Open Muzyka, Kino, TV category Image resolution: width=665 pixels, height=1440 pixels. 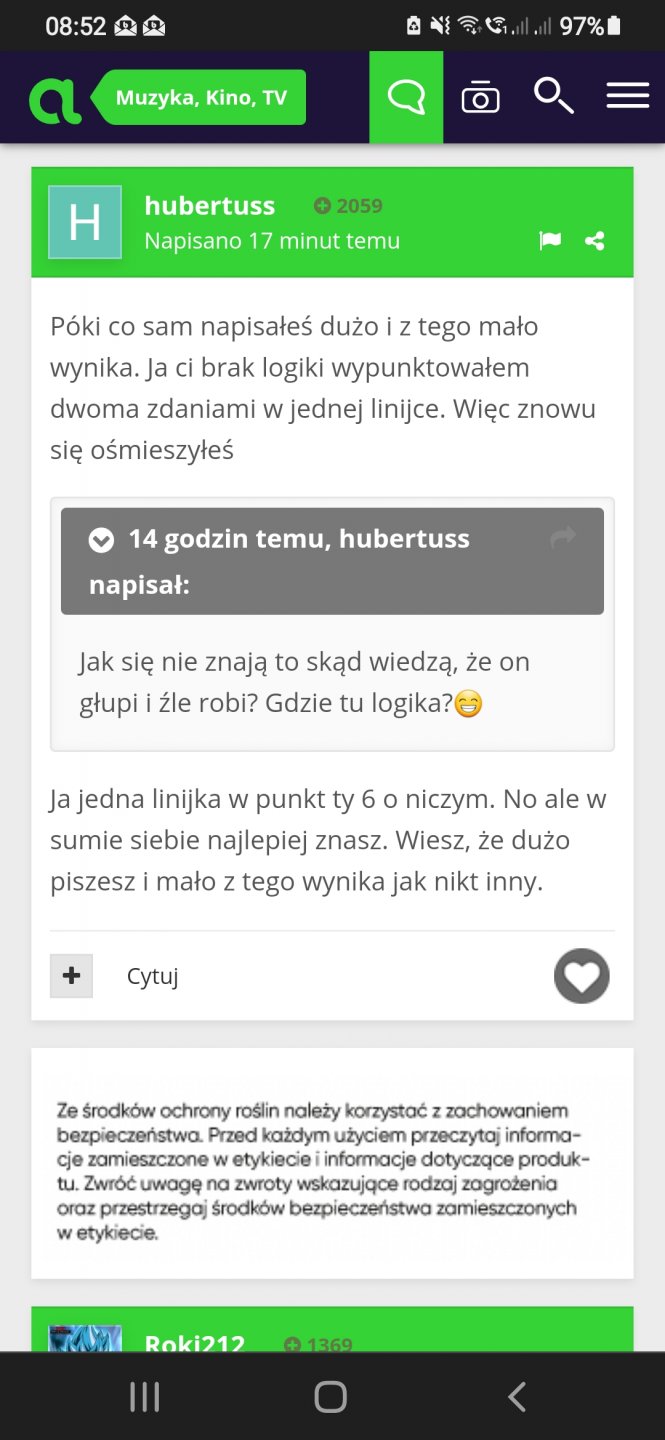[x=201, y=98]
